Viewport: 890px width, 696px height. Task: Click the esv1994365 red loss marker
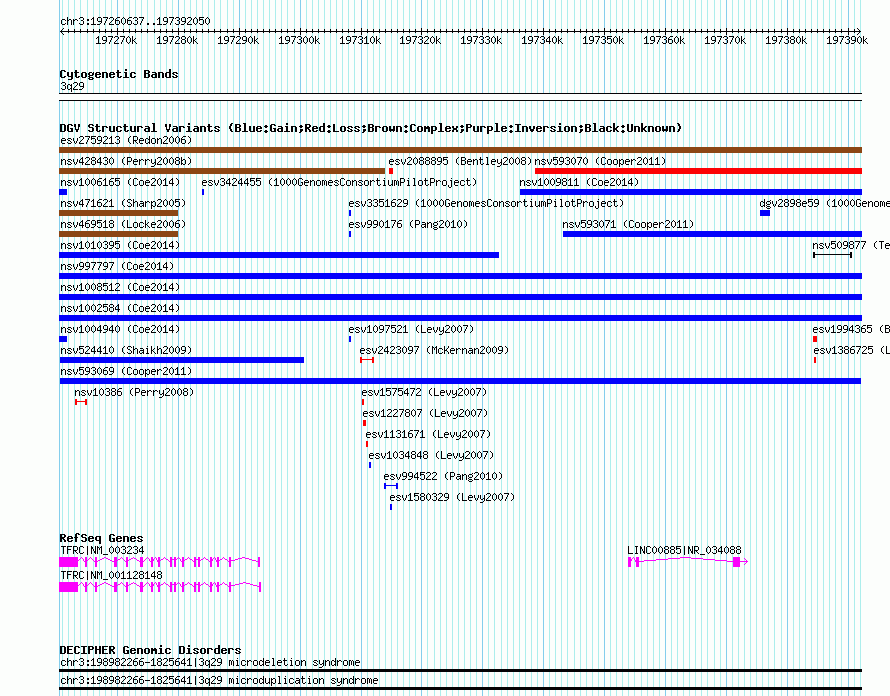pyautogui.click(x=815, y=339)
